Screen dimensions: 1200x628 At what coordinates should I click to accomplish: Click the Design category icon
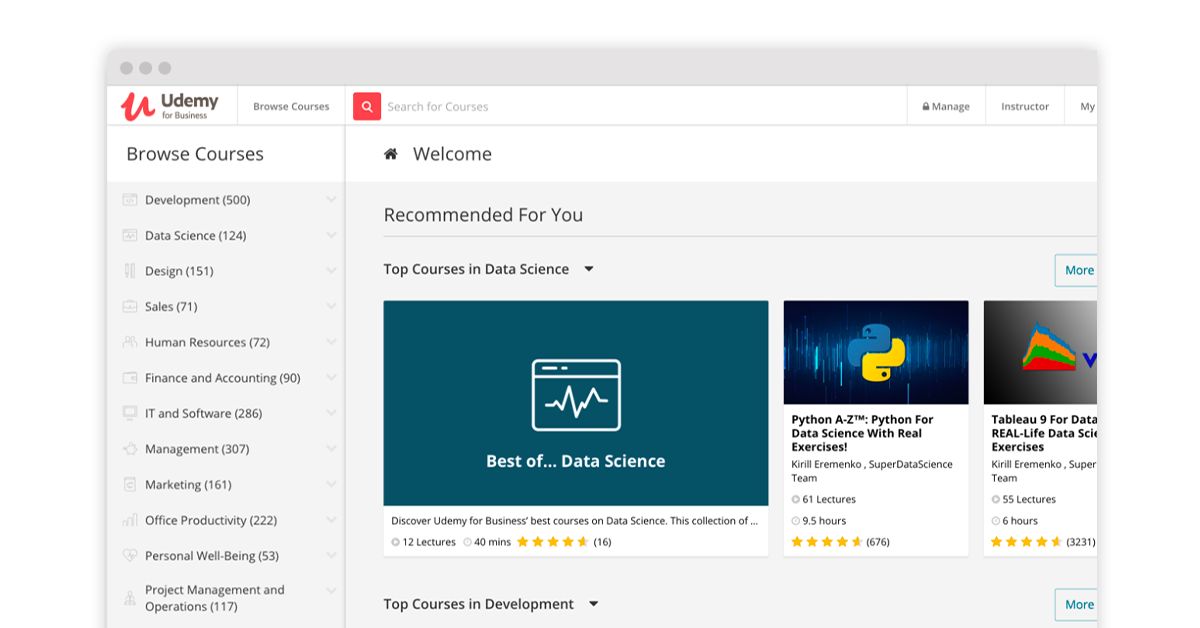[x=130, y=271]
